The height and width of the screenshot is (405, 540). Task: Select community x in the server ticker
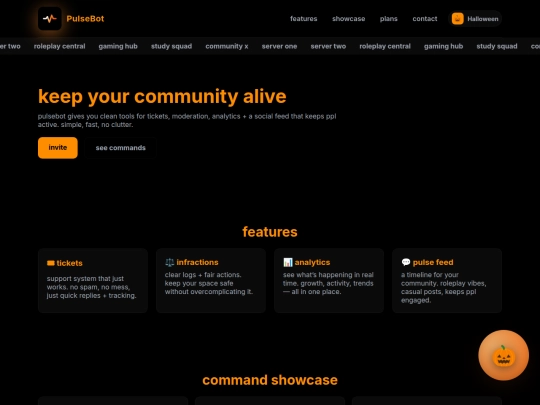[227, 46]
